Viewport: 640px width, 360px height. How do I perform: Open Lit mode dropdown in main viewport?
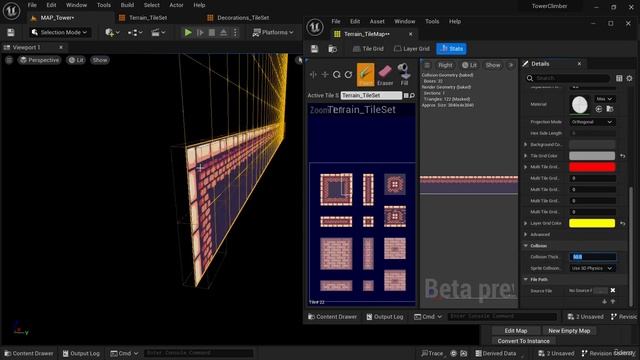pyautogui.click(x=76, y=60)
